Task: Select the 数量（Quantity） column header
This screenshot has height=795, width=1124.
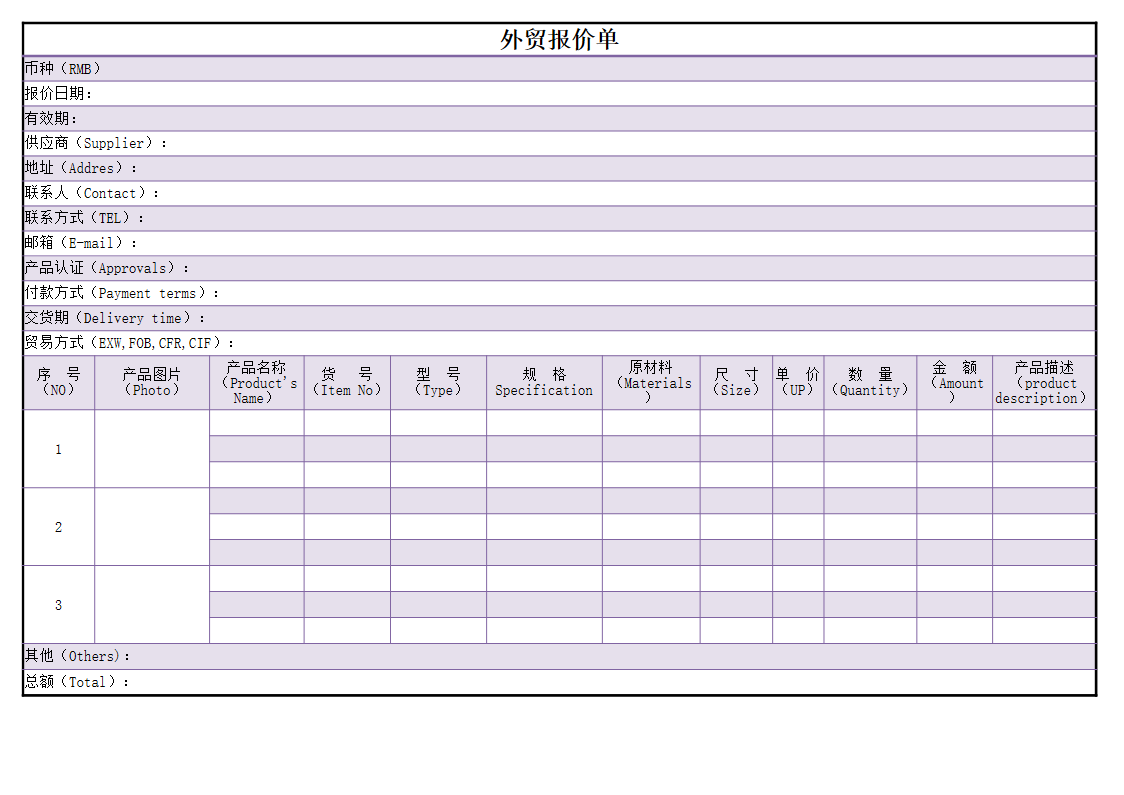Action: coord(870,383)
